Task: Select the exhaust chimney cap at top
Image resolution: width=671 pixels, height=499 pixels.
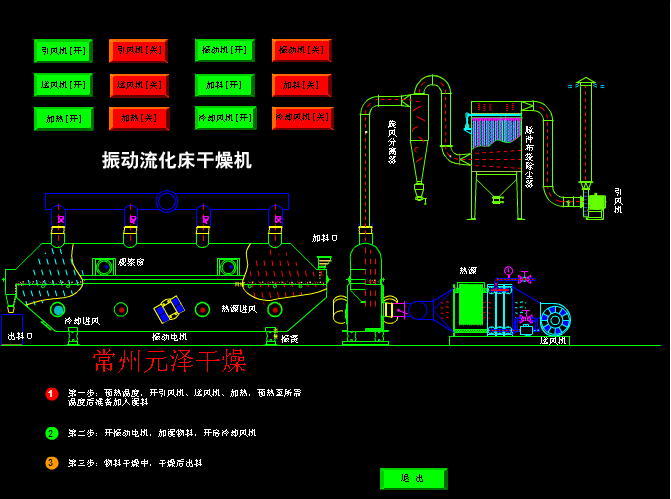Action: pyautogui.click(x=586, y=82)
